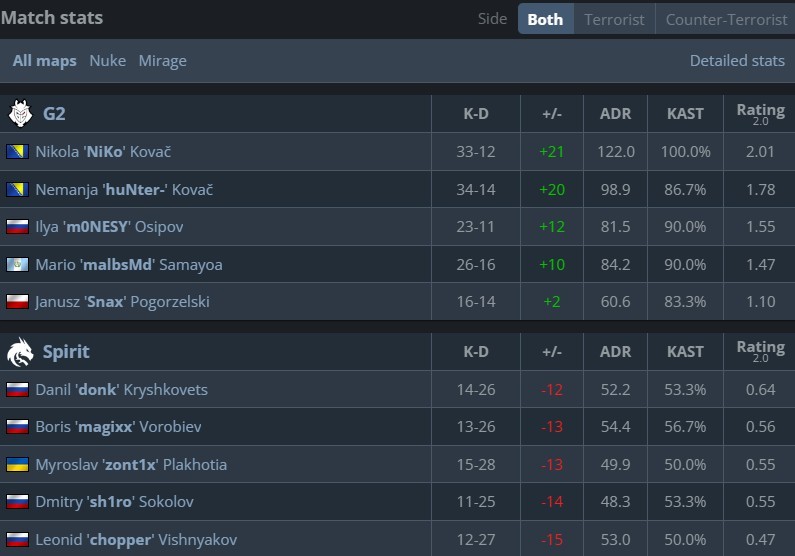Switch side filter to Terrorist

(614, 19)
